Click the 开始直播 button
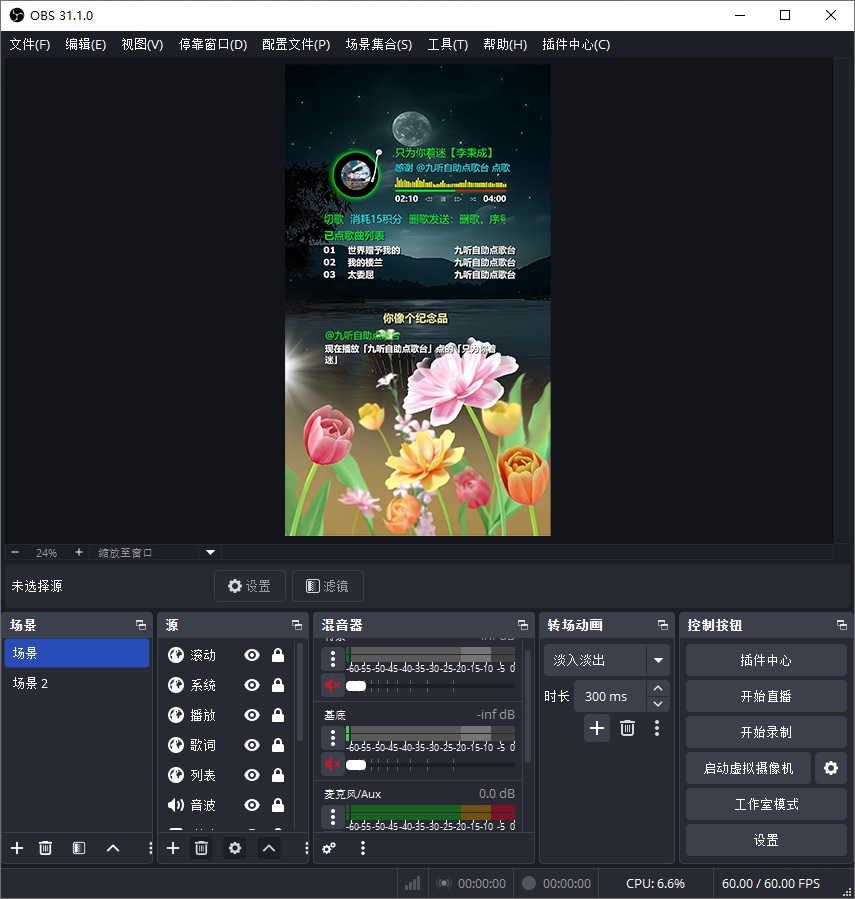 [766, 696]
